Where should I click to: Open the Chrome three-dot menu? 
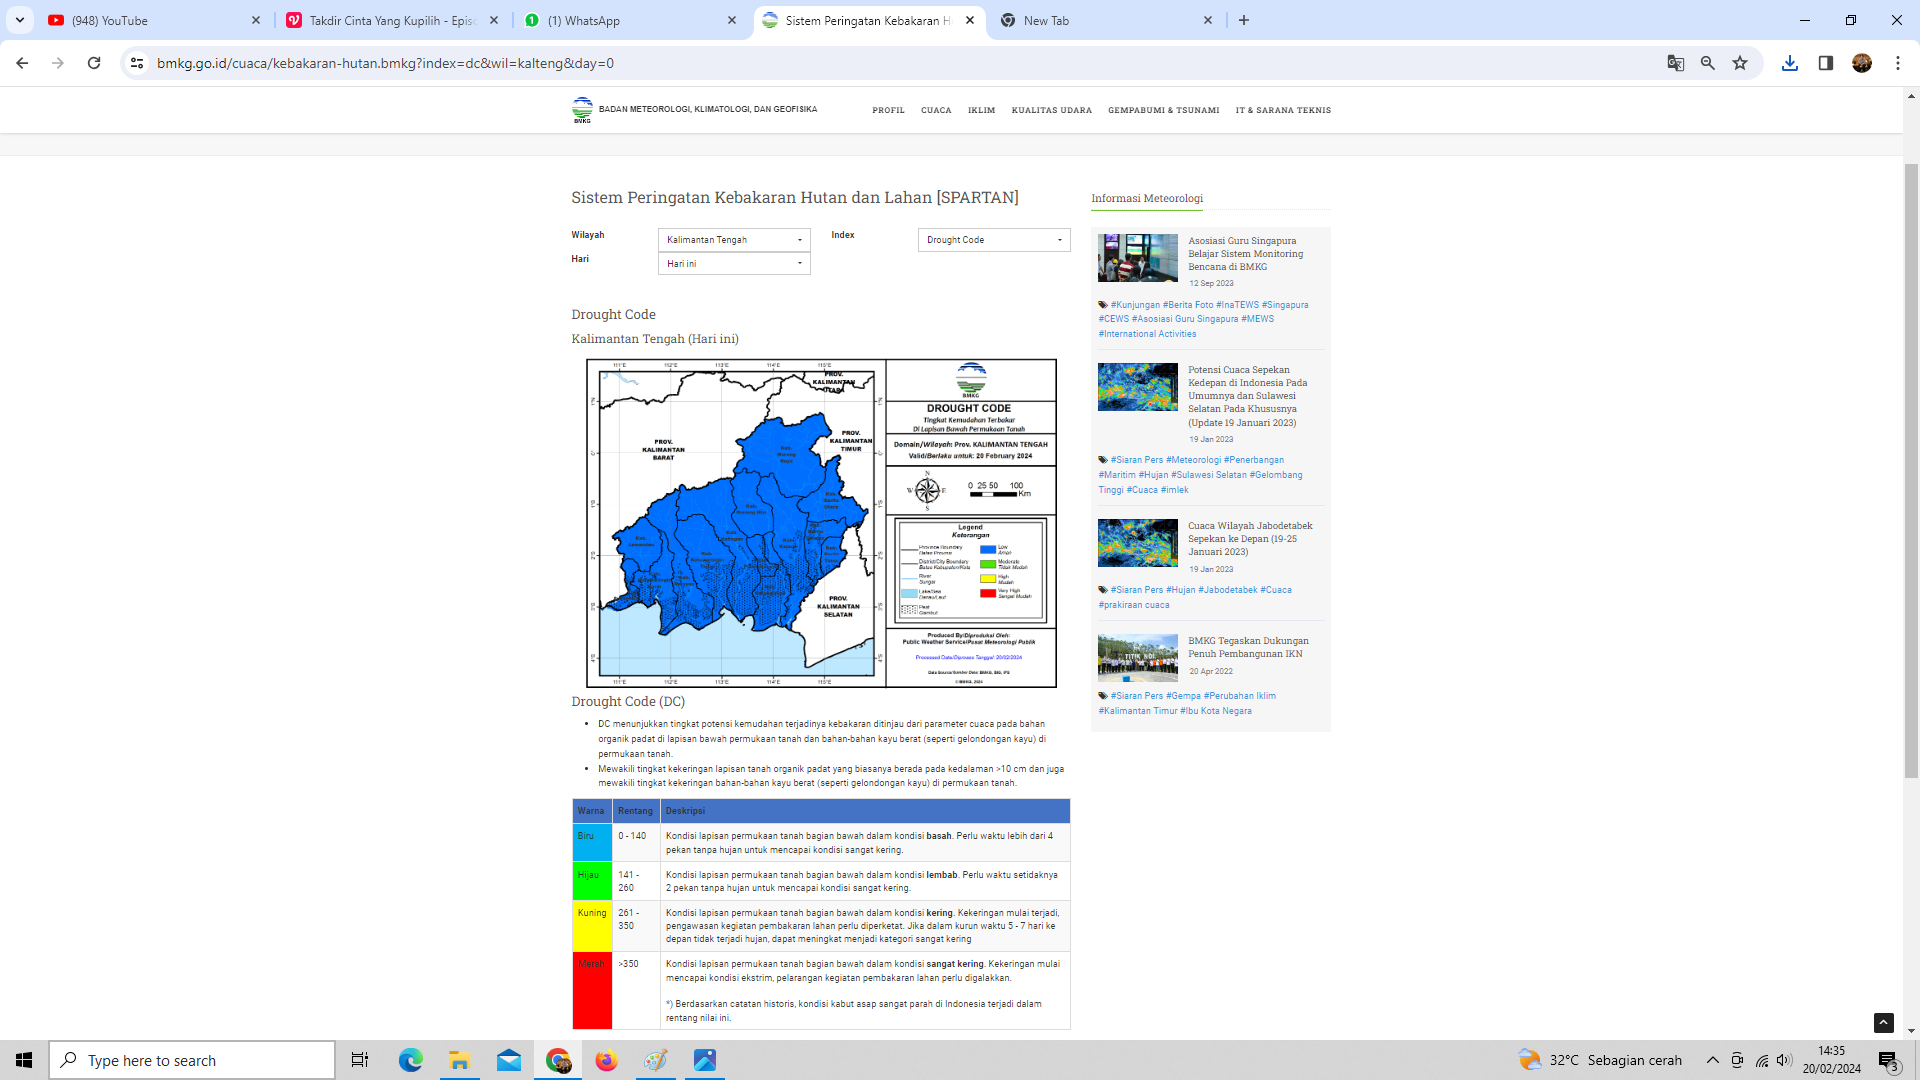(x=1898, y=63)
